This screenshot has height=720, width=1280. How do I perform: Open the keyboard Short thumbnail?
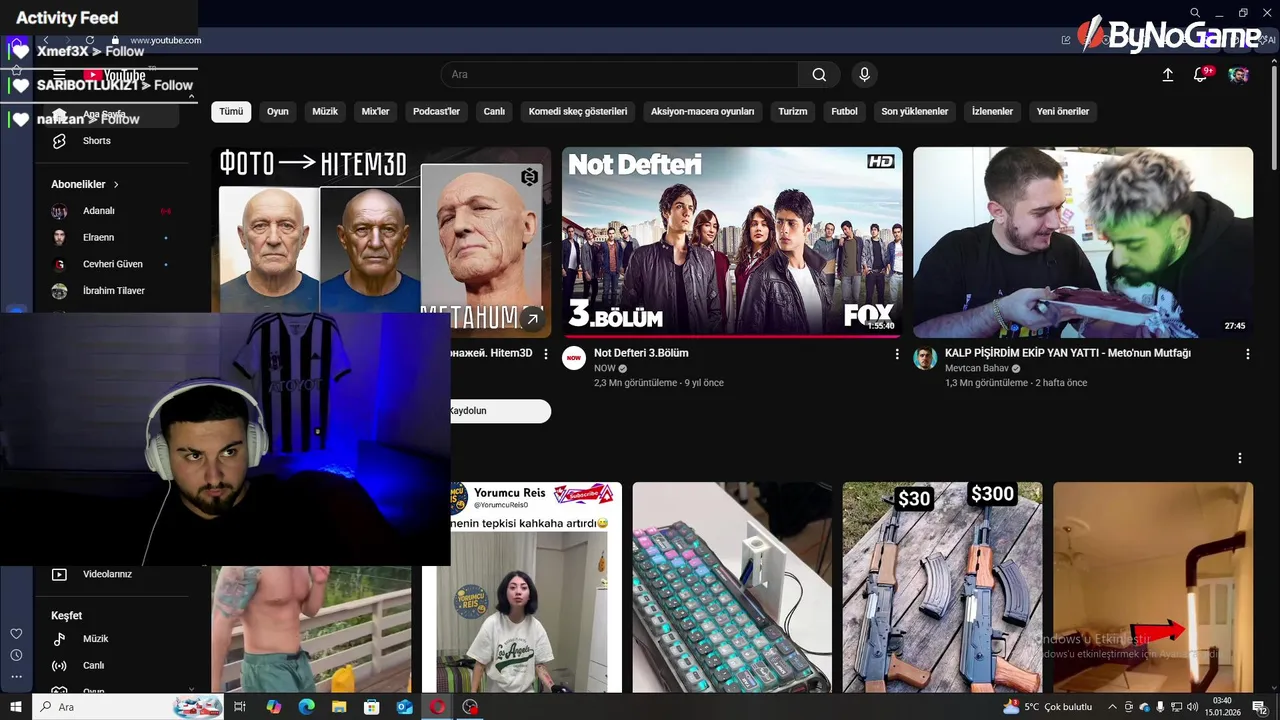pyautogui.click(x=732, y=587)
